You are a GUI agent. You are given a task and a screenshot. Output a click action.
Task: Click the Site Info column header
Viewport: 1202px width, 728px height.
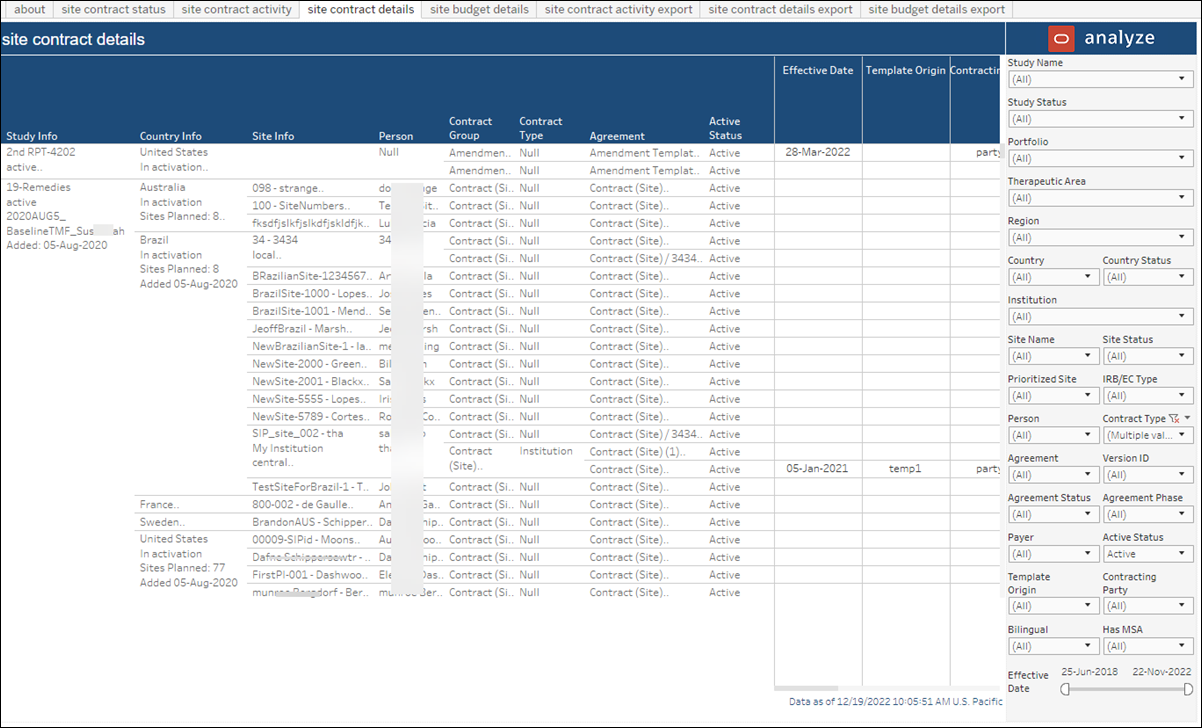(x=273, y=136)
